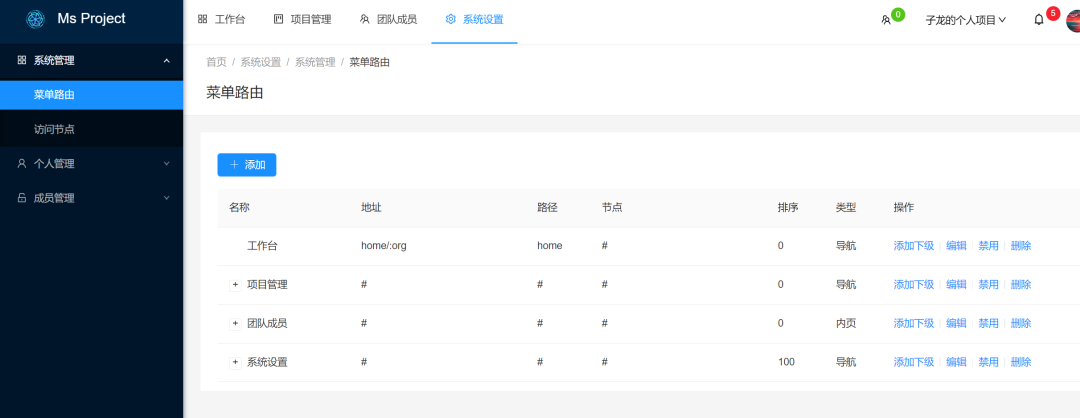Click the 系统设置 gear icon in top navigation
Viewport: 1080px width, 418px height.
coord(451,19)
